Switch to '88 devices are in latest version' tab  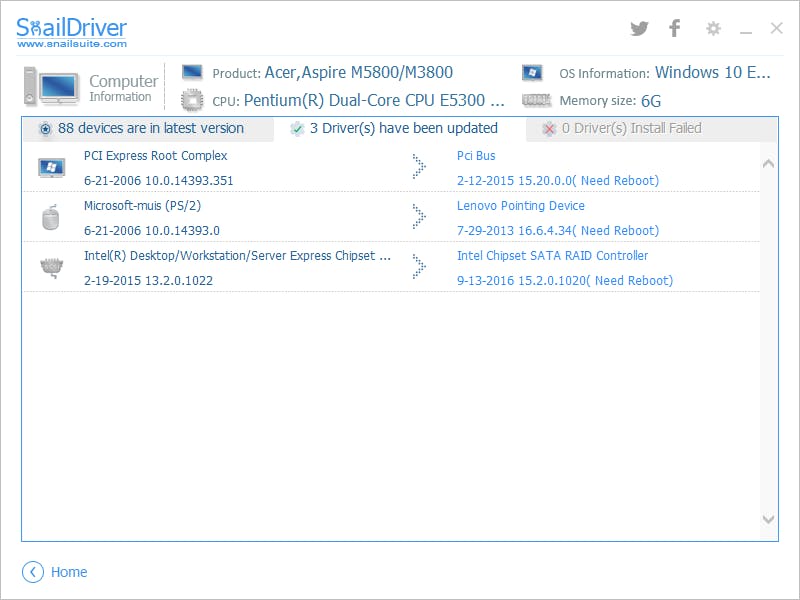[x=148, y=129]
